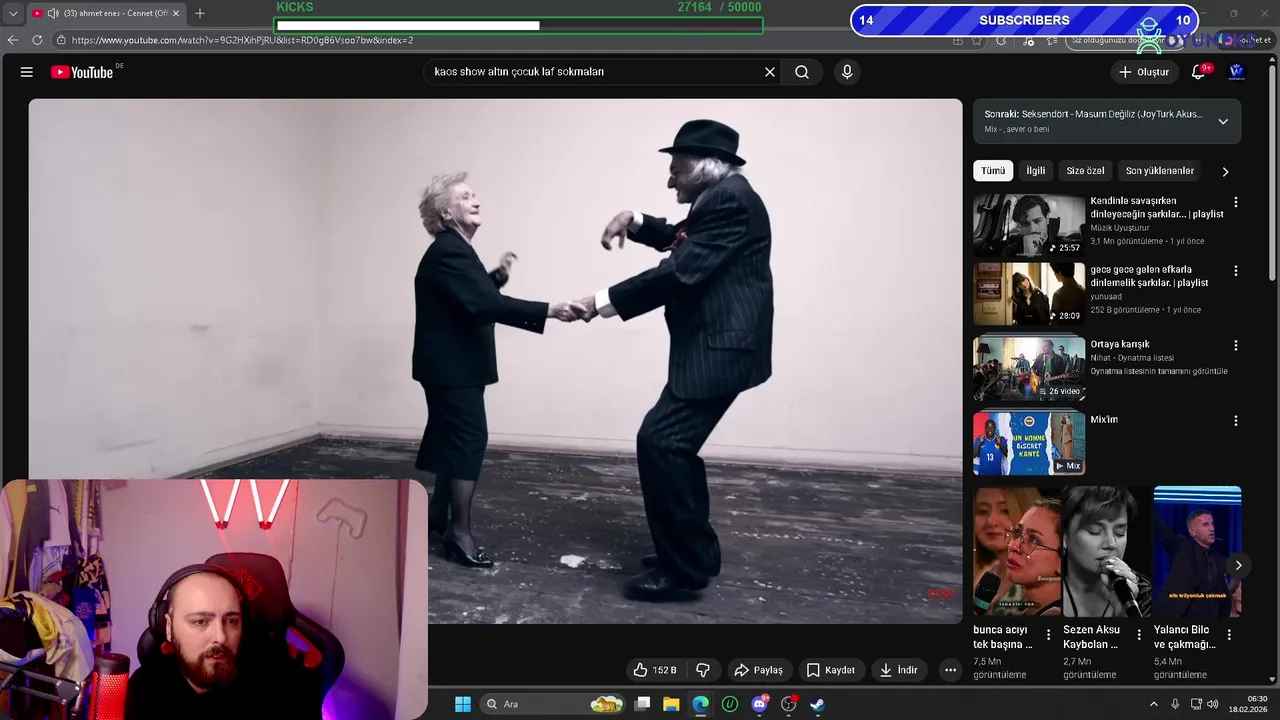Open Discord from the taskbar
The image size is (1280, 720).
tap(759, 704)
